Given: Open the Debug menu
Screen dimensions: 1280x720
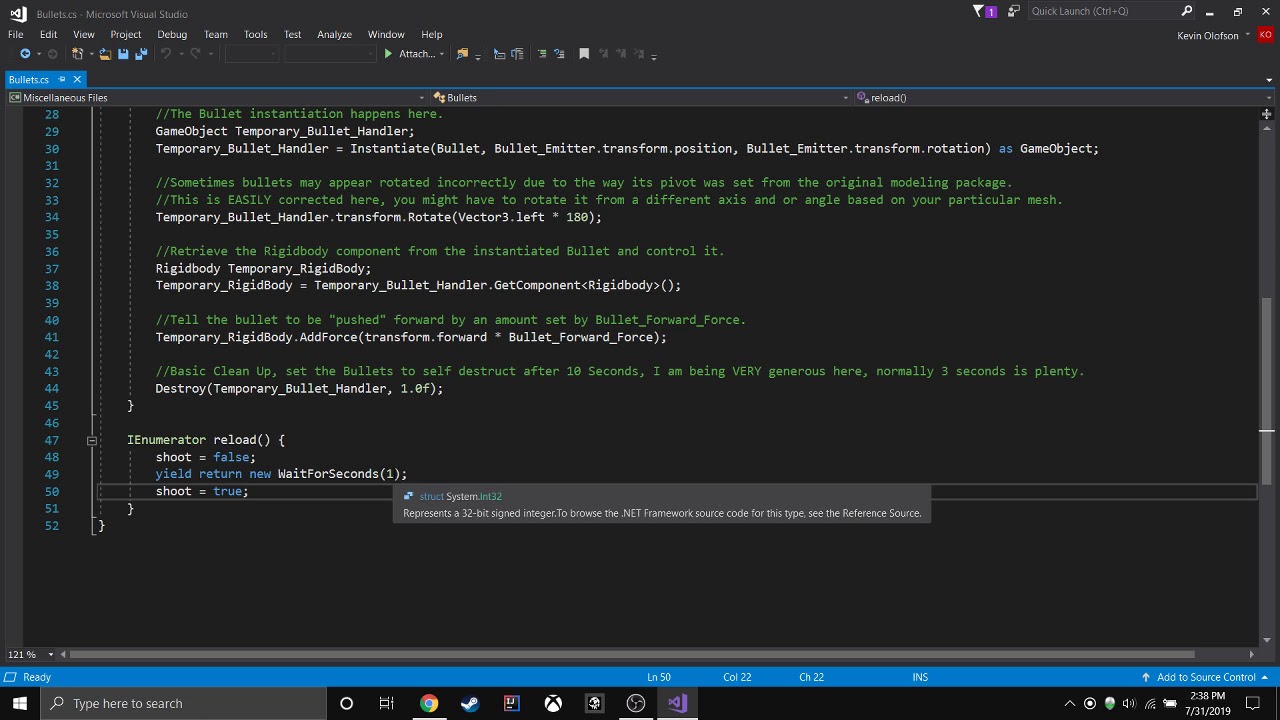Looking at the screenshot, I should [172, 34].
